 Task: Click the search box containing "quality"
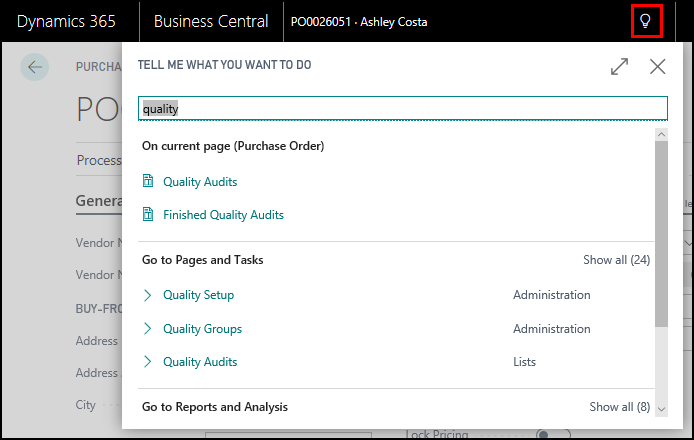pos(402,109)
